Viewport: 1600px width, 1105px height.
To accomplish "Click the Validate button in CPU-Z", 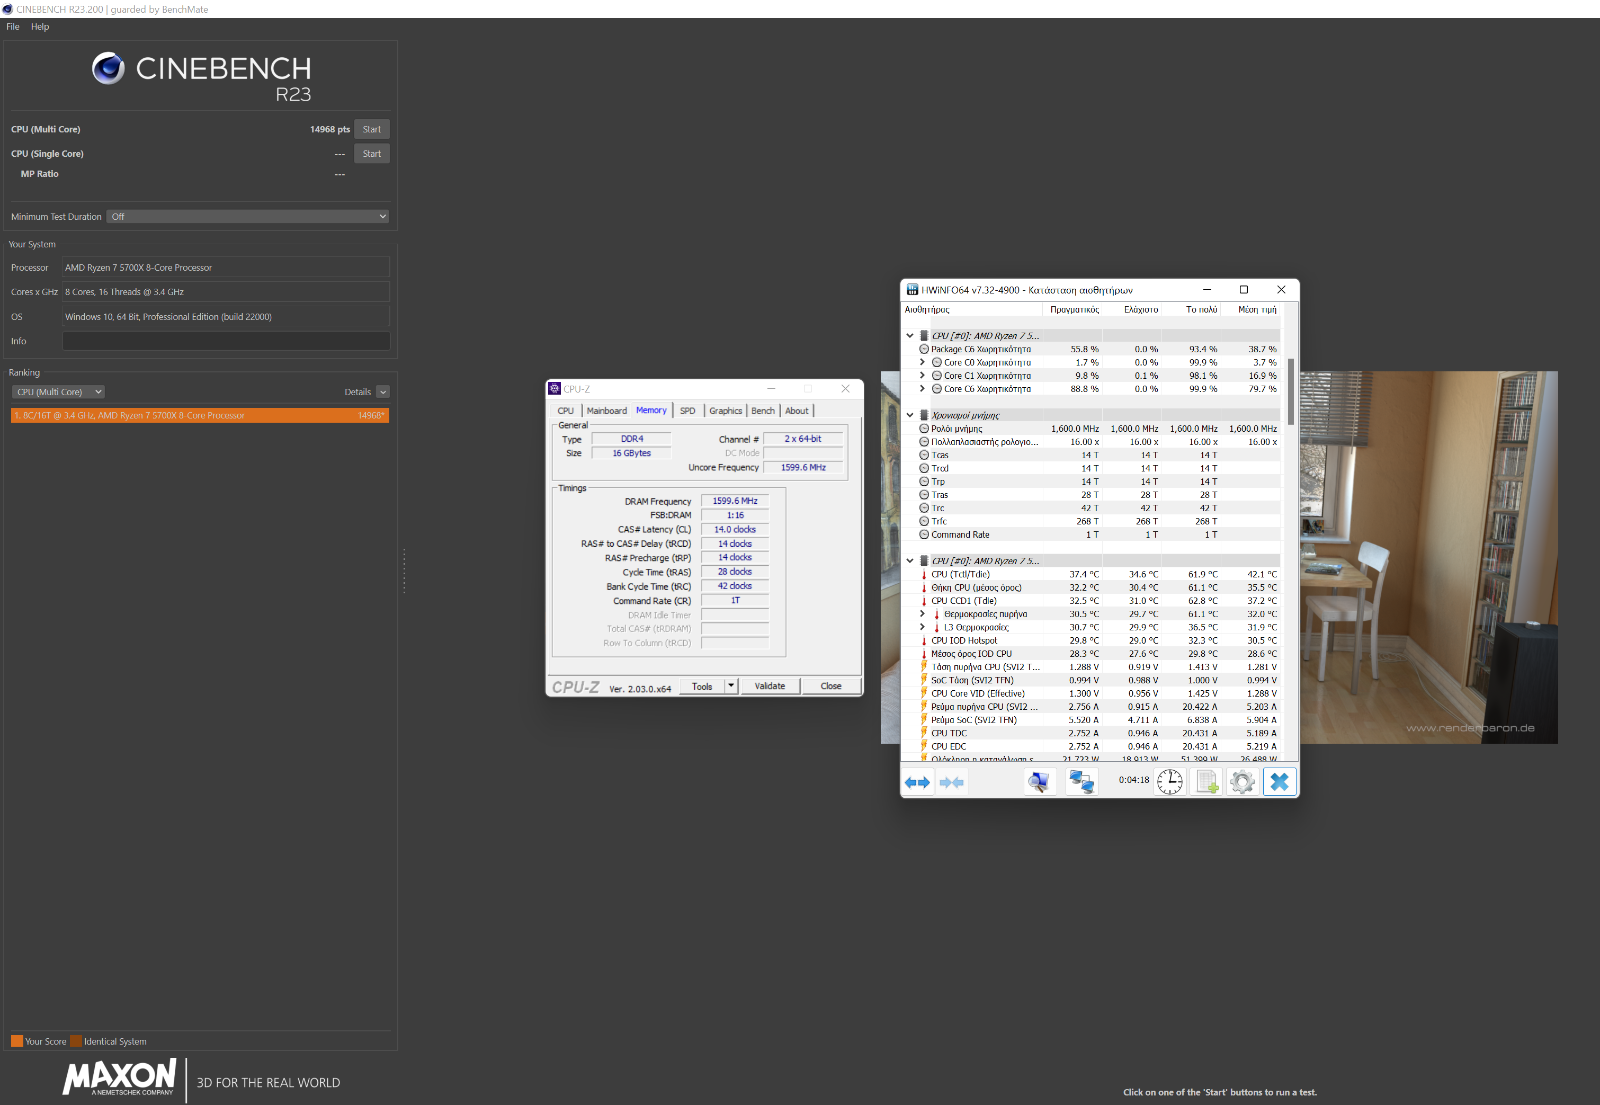I will [x=770, y=686].
